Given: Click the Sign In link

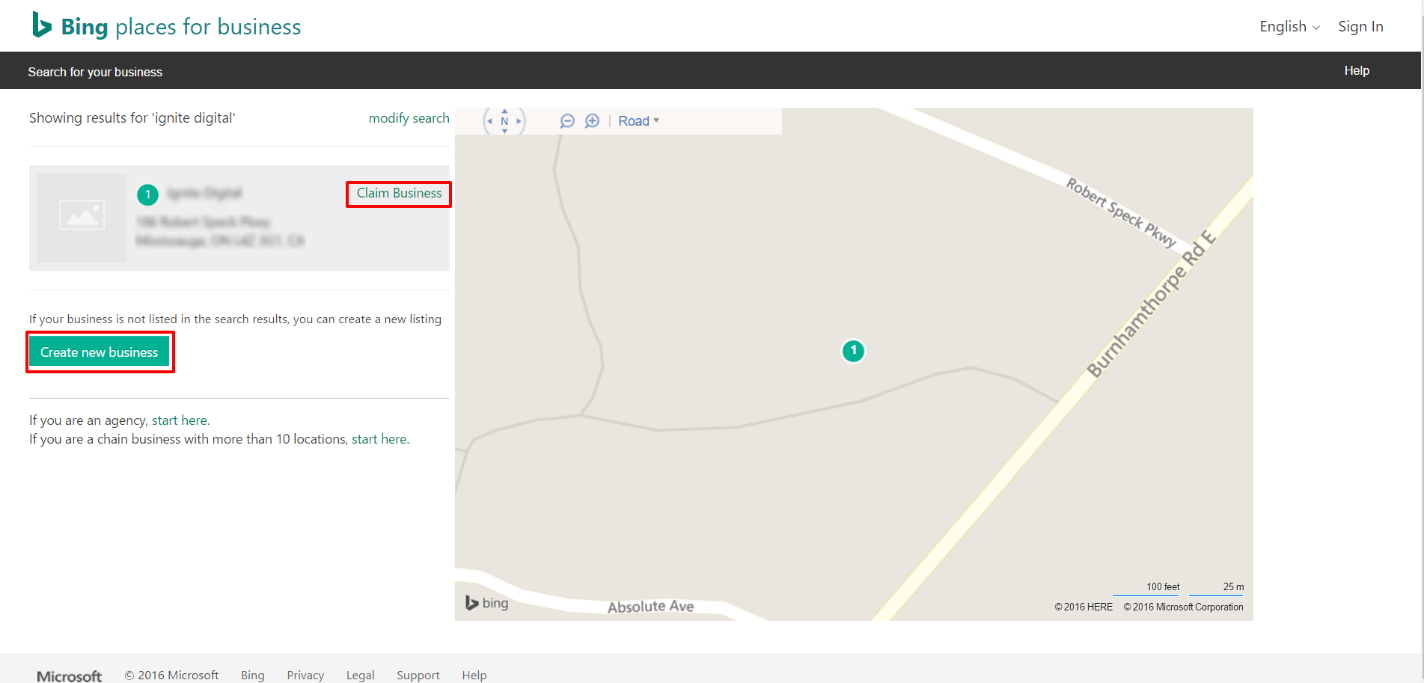Looking at the screenshot, I should click(x=1361, y=27).
